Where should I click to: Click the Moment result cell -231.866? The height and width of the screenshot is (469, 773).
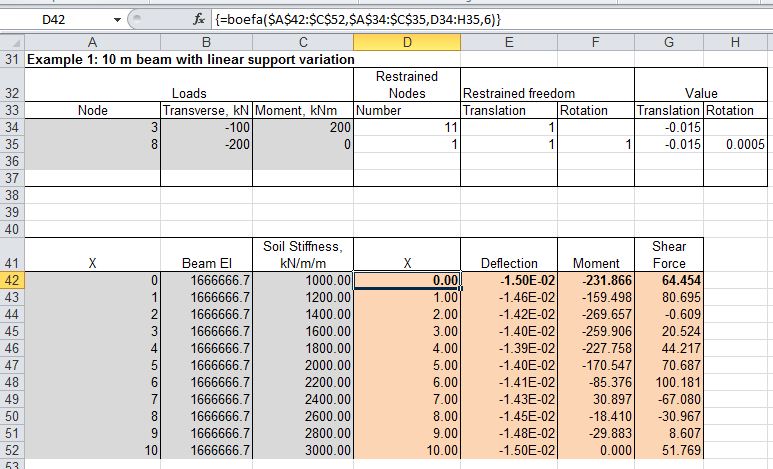596,281
